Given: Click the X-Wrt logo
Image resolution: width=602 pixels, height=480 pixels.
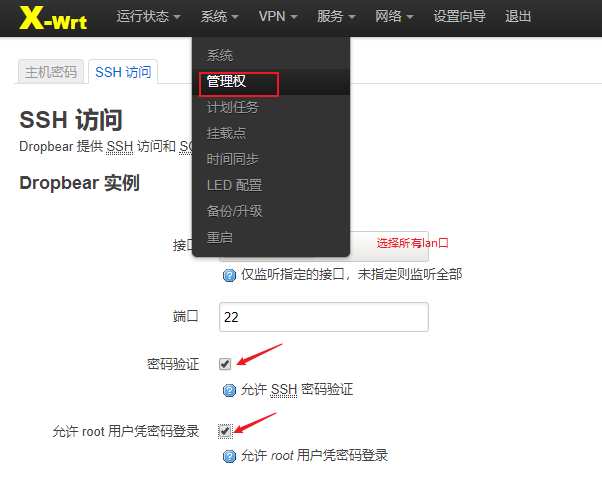Looking at the screenshot, I should tap(53, 18).
